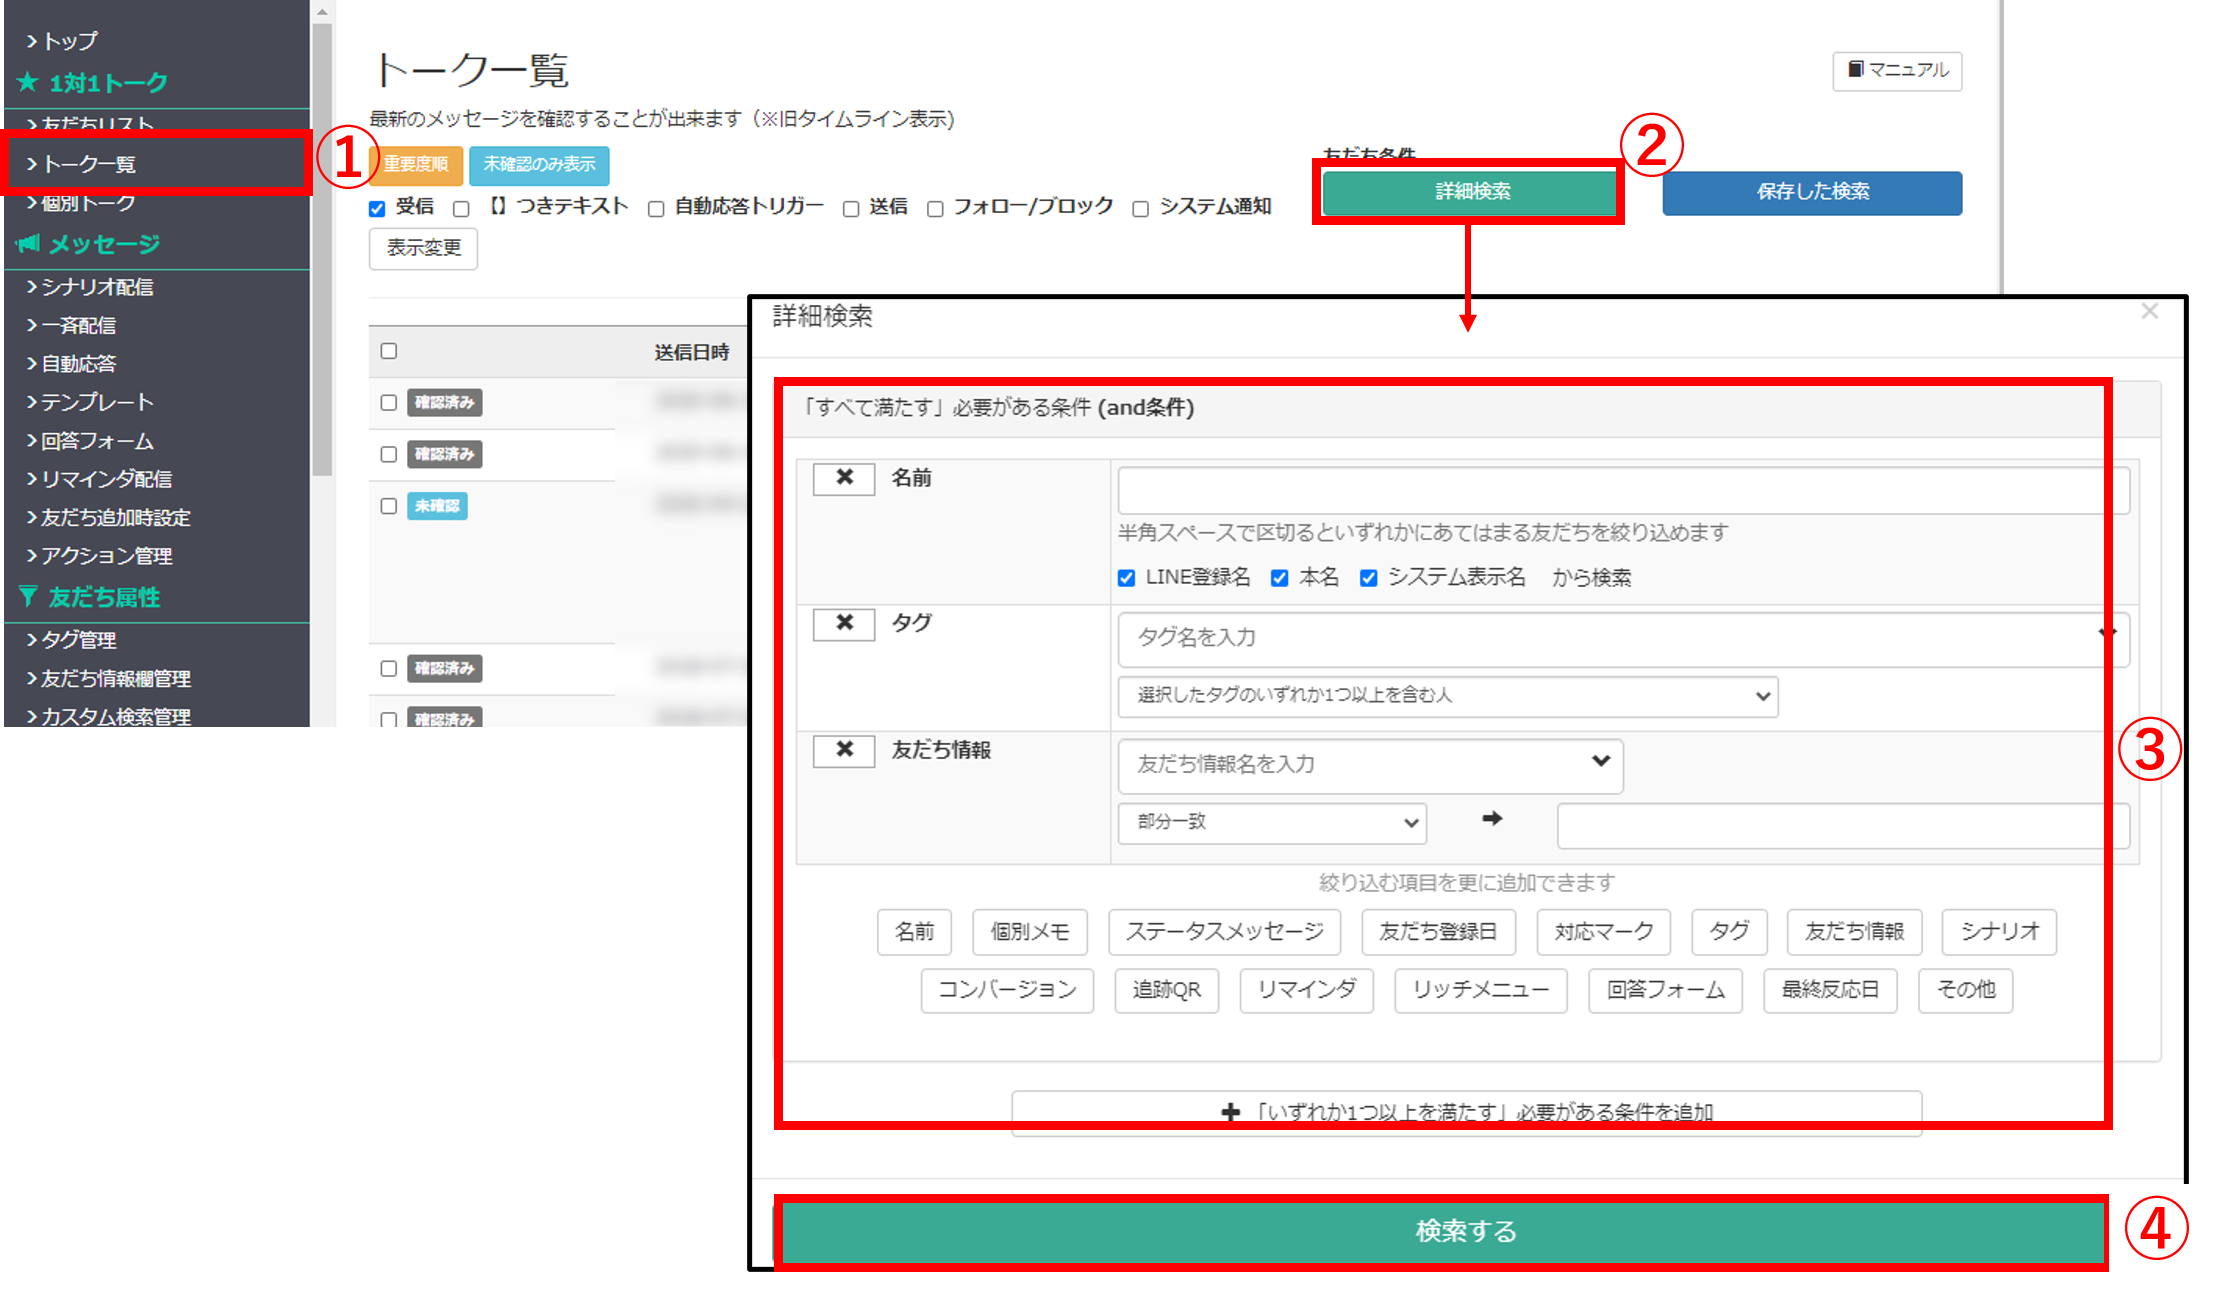Enable the フォロー/ブロック checkbox
The image size is (2231, 1312).
935,208
